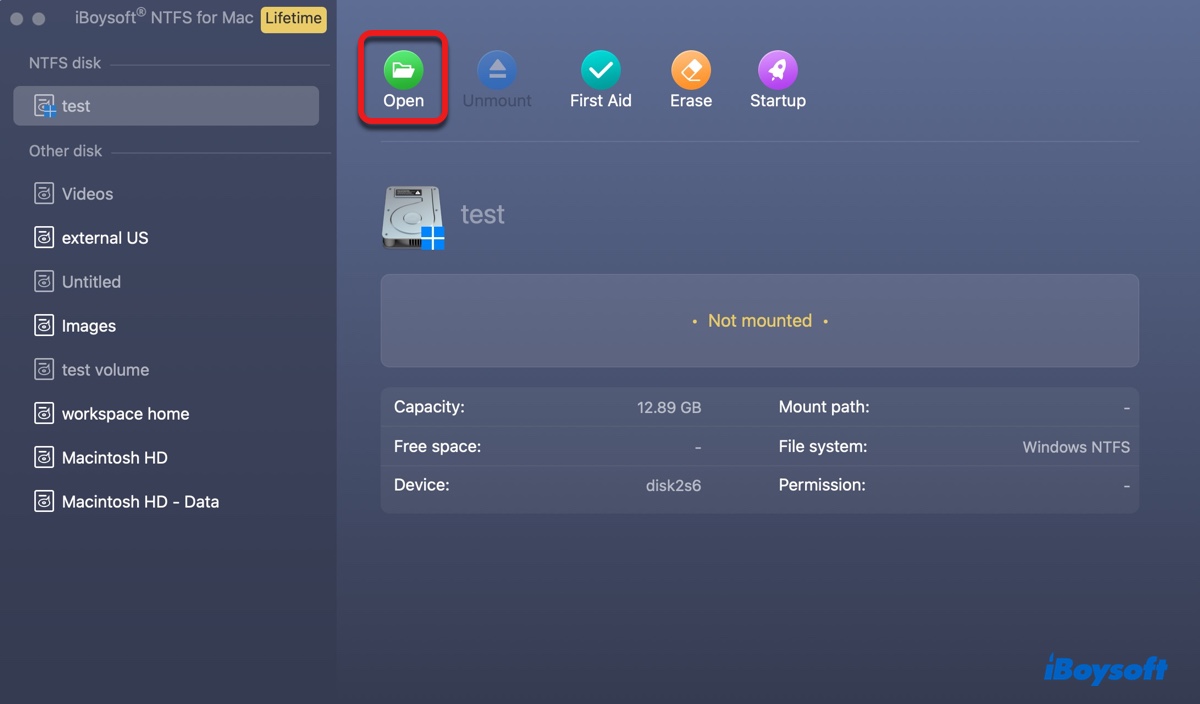Click the Lifetime badge in the title bar
Viewport: 1200px width, 704px height.
[x=293, y=18]
